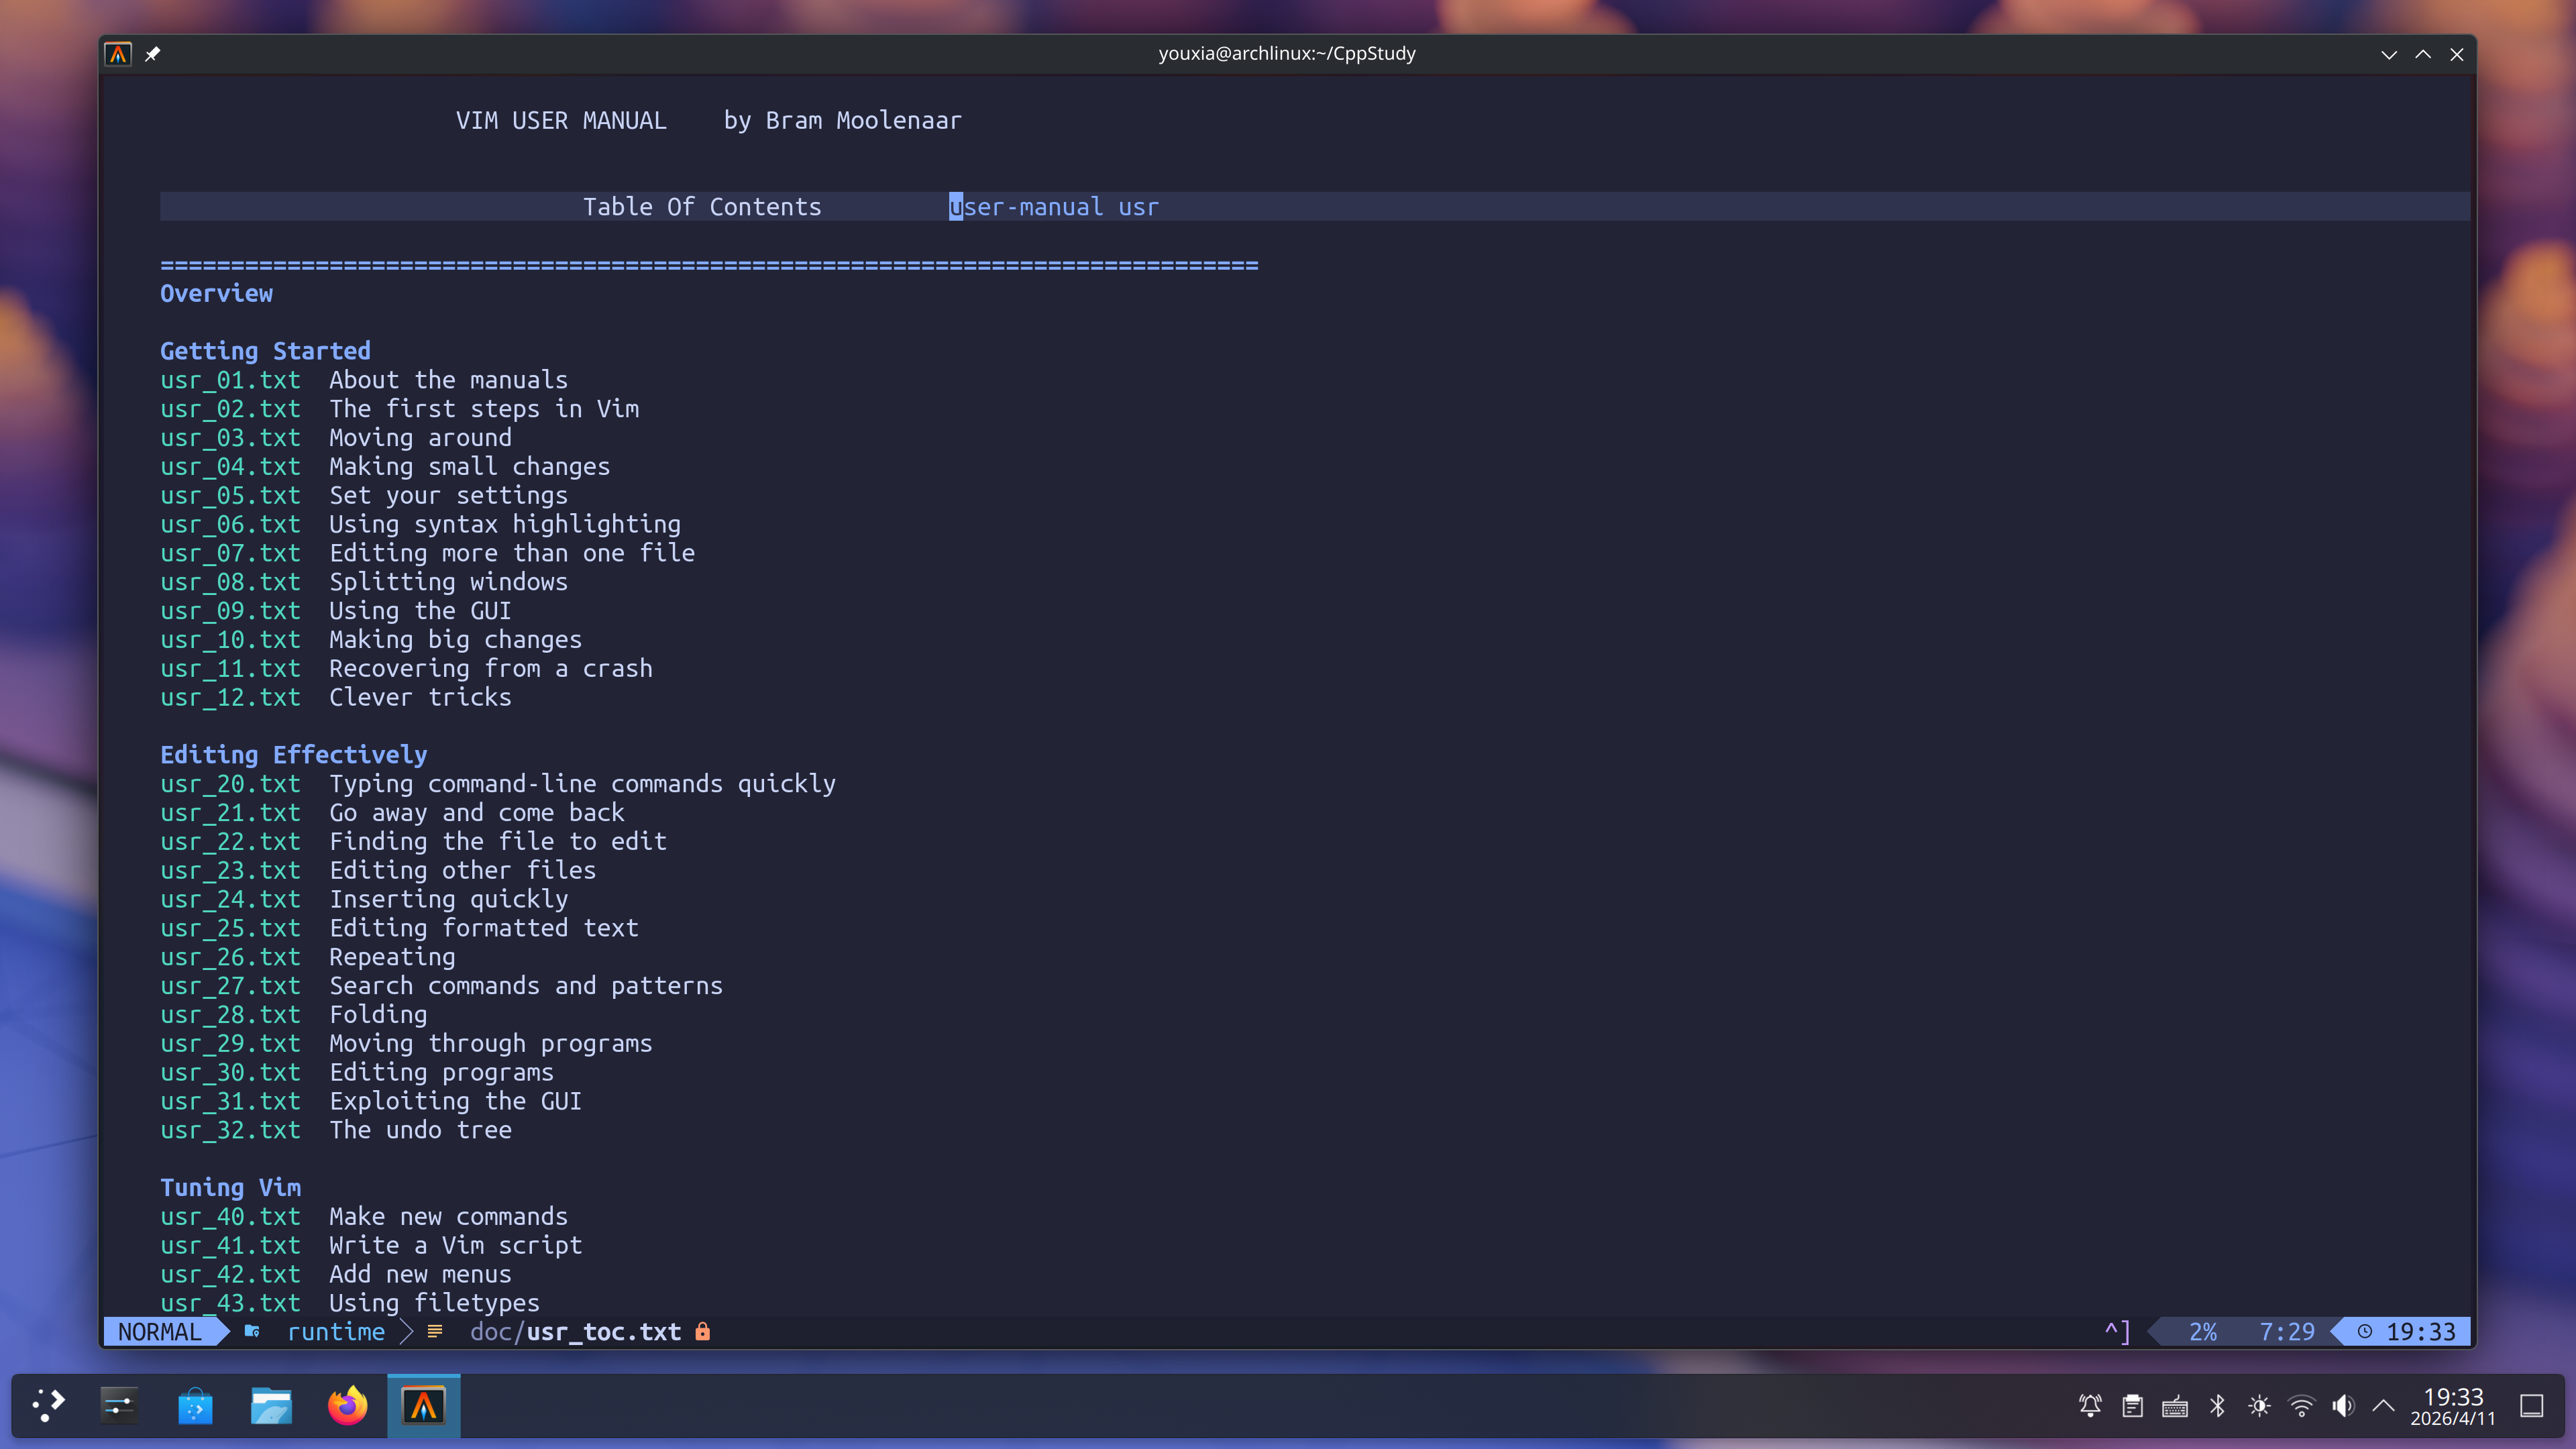Click the Overview heading

[216, 293]
